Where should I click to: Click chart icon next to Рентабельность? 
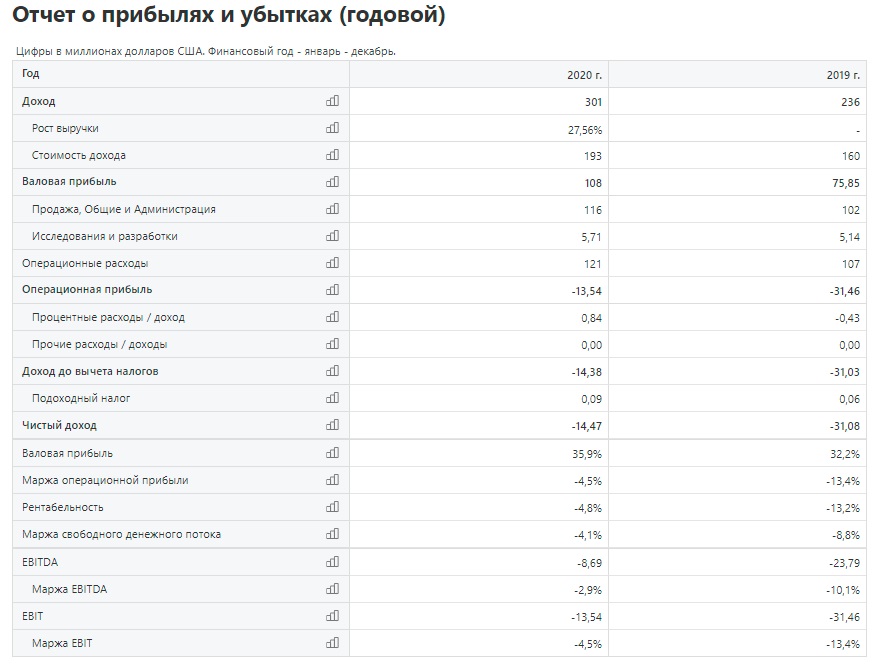click(x=332, y=507)
